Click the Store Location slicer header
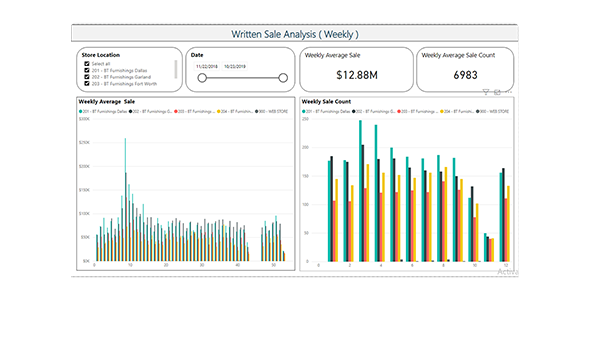Image resolution: width=590 pixels, height=360 pixels. pos(101,55)
